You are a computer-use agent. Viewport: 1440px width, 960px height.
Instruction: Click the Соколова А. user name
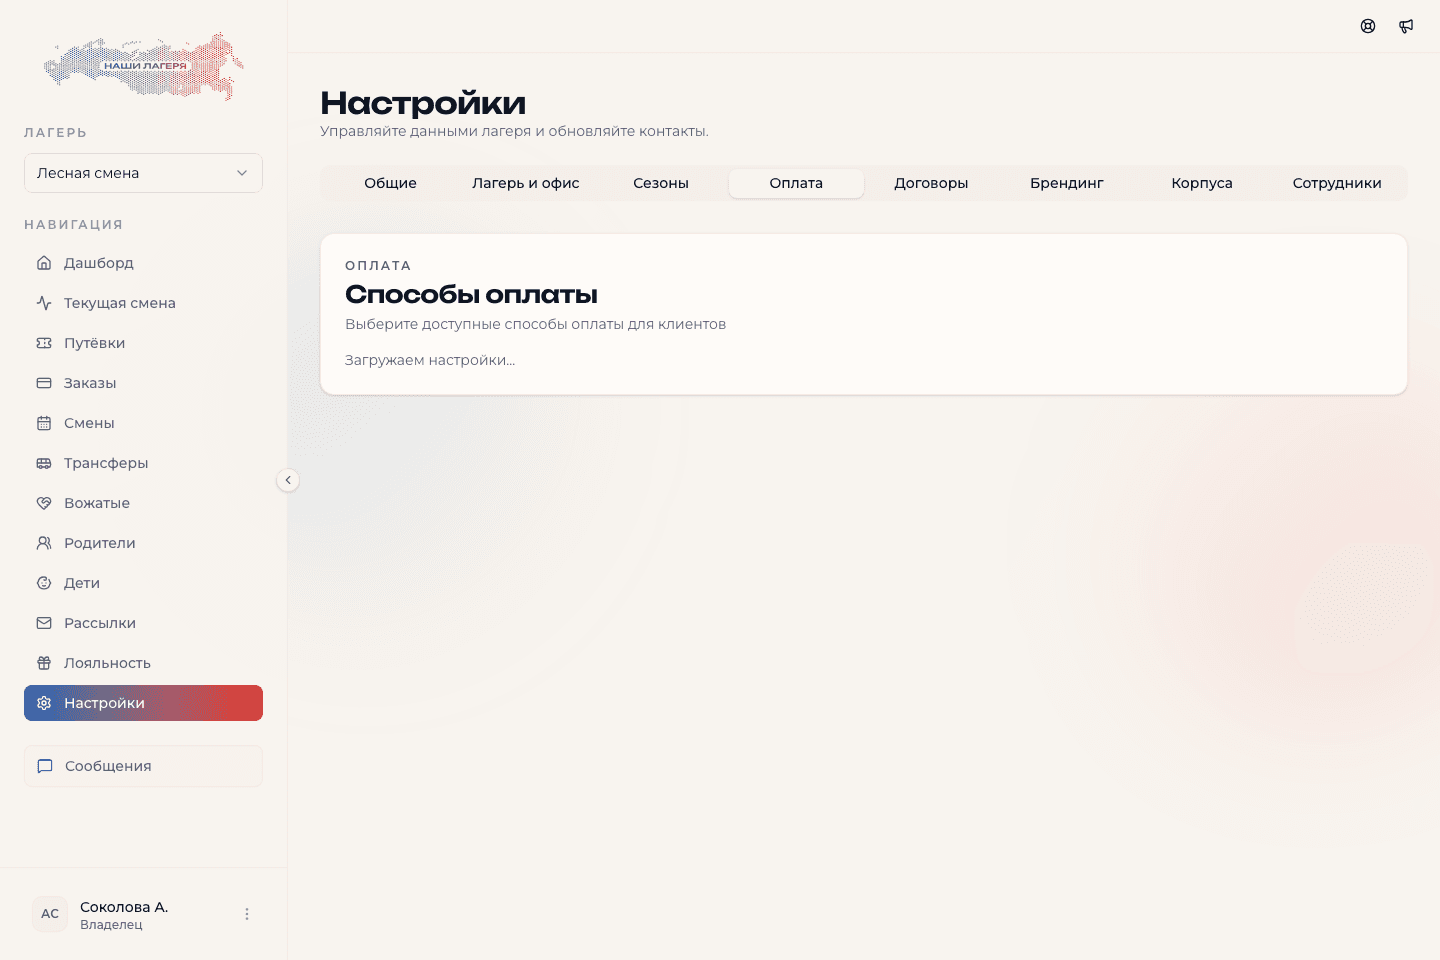pos(124,907)
